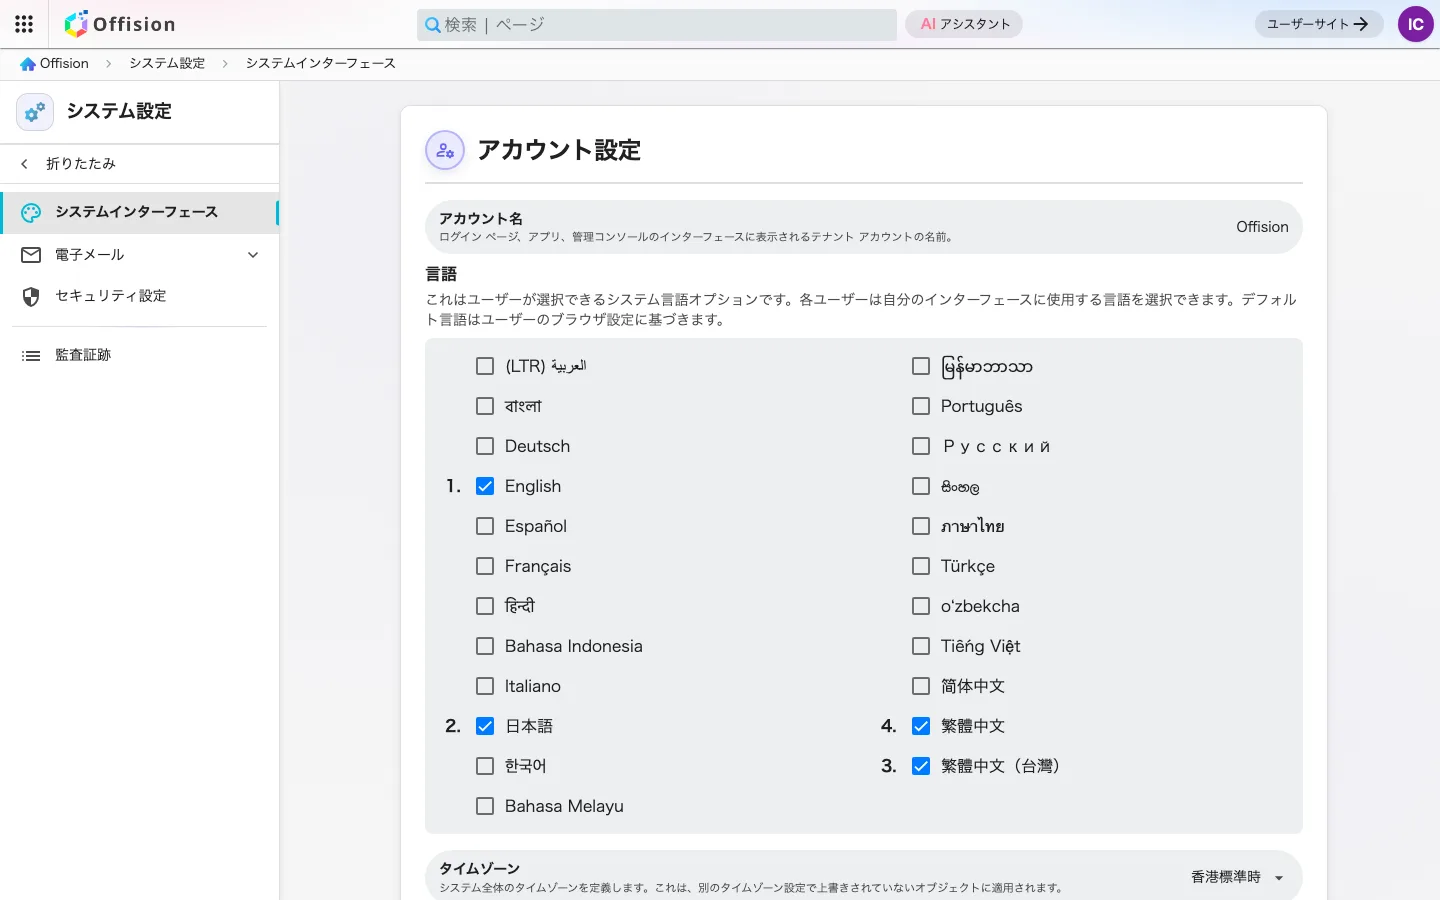The image size is (1440, 900).
Task: Open 電子メール in the sidebar
Action: tap(139, 255)
